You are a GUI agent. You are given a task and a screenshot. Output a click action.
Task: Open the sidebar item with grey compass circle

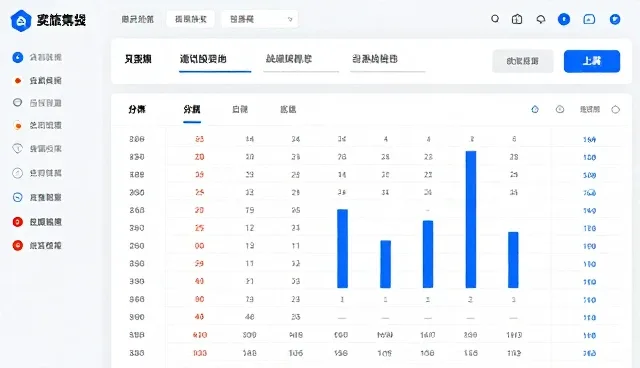pos(37,173)
